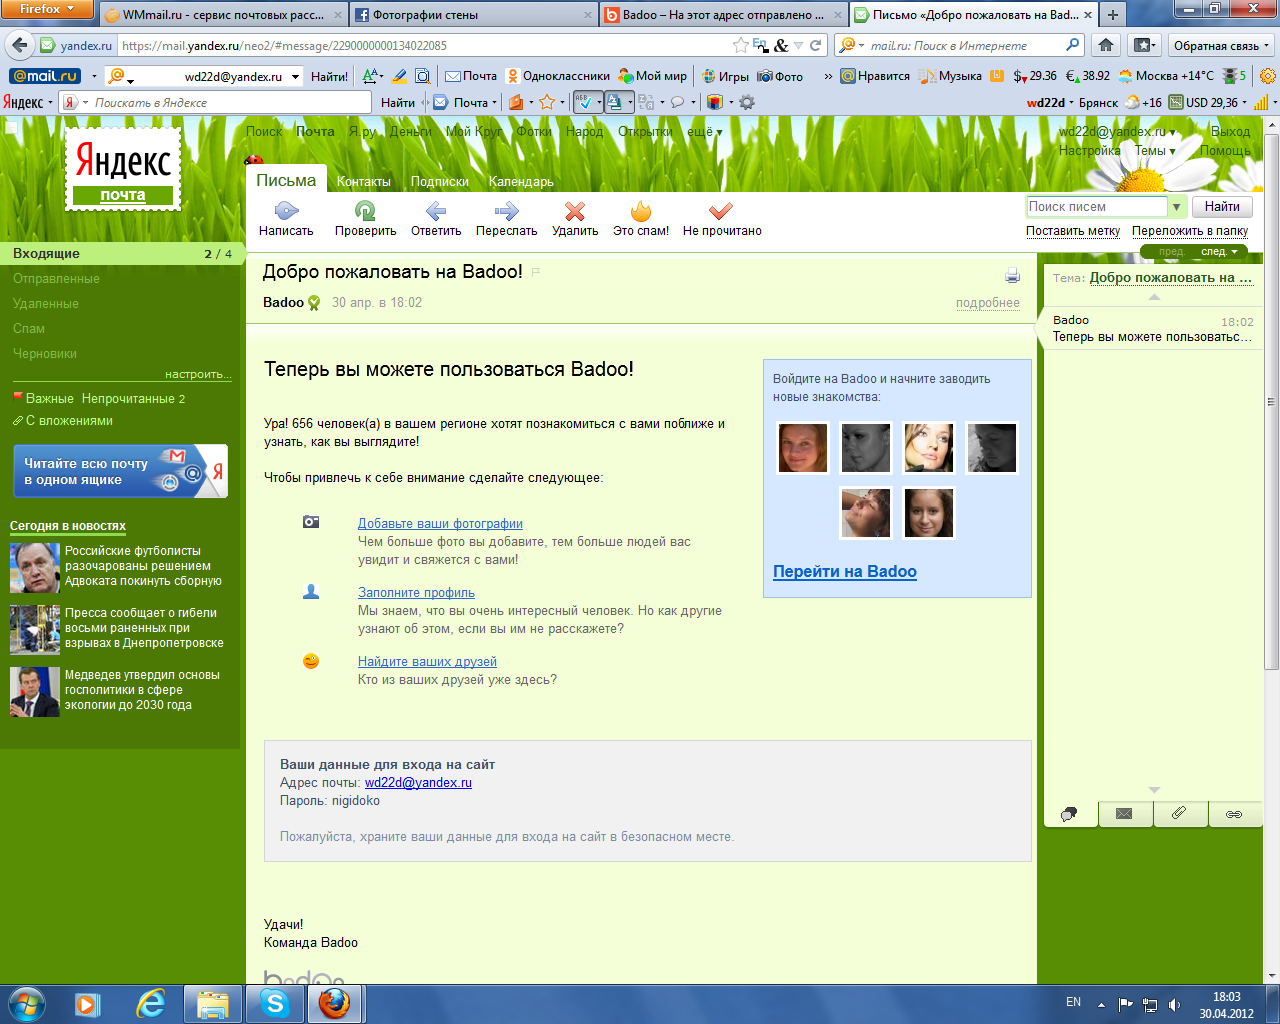Open the wd22d@yandex.ru account menu in page header
Viewport: 1280px width, 1024px height.
coord(1117,132)
